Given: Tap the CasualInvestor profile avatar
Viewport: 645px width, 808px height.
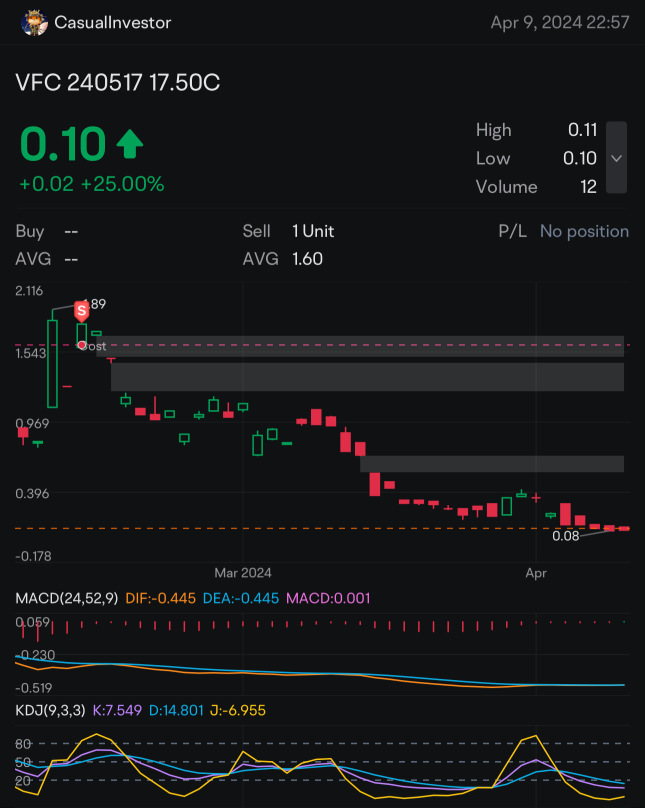Looking at the screenshot, I should tap(34, 23).
